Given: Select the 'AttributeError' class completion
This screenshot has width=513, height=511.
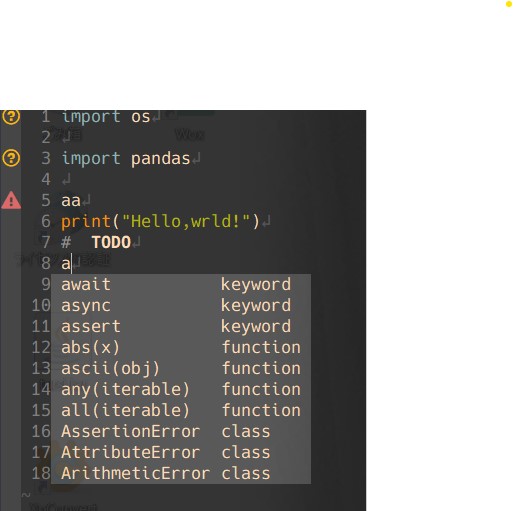Looking at the screenshot, I should 181,453.
